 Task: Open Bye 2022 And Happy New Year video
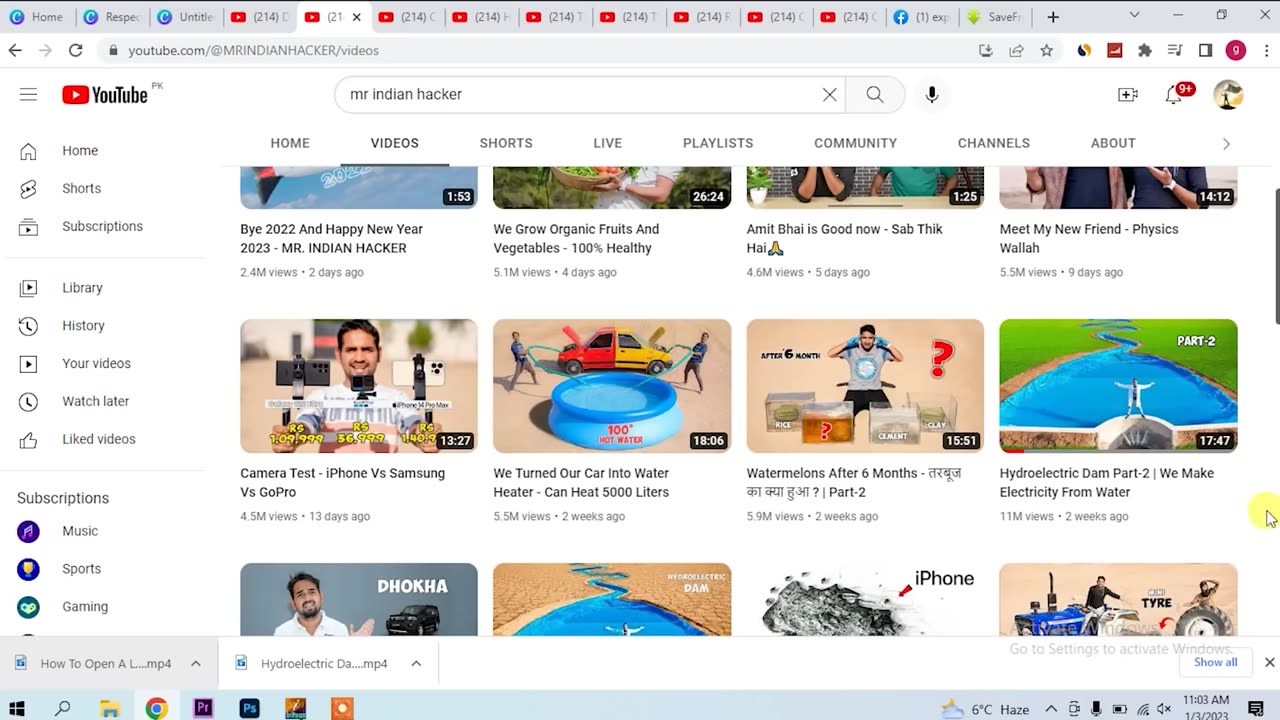pos(331,239)
